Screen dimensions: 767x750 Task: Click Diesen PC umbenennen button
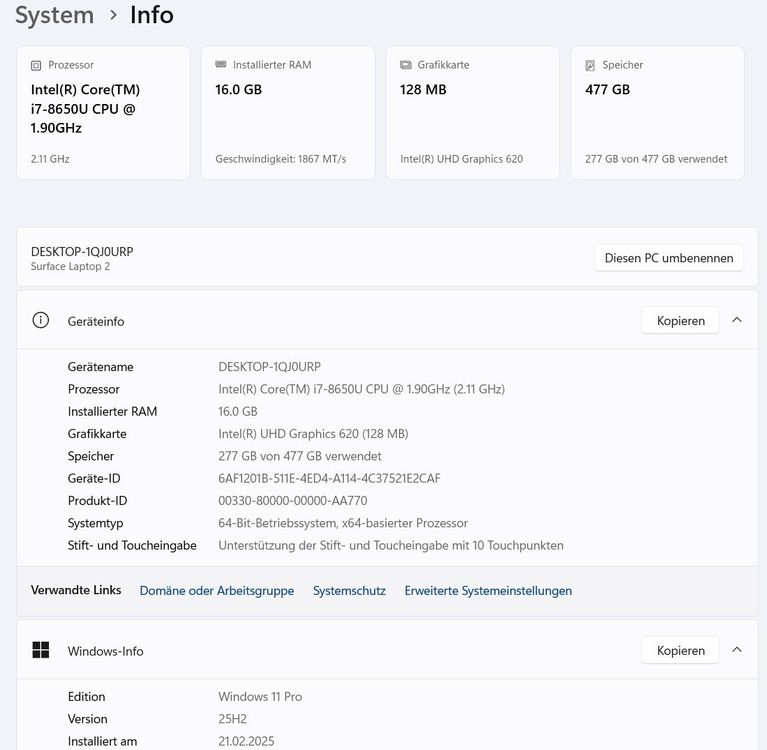pyautogui.click(x=669, y=258)
